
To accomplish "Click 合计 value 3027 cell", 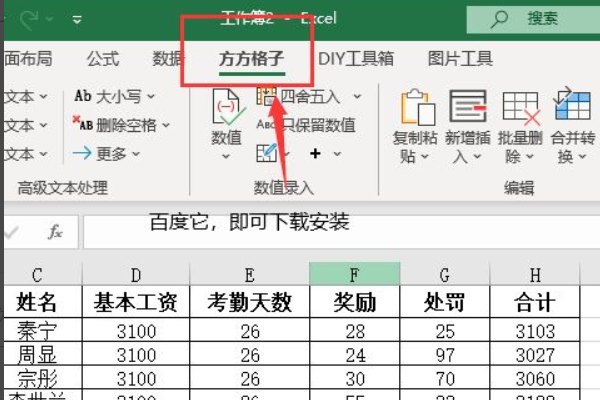I will pos(535,354).
